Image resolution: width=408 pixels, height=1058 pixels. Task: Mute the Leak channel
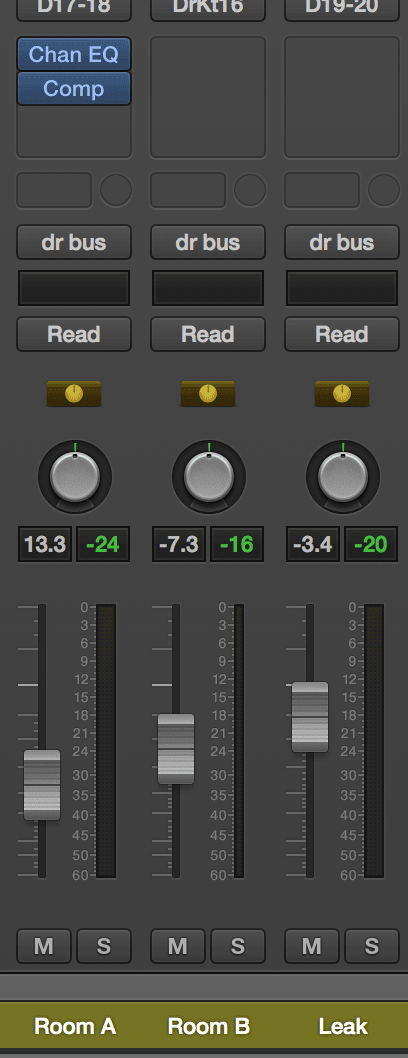tap(312, 946)
